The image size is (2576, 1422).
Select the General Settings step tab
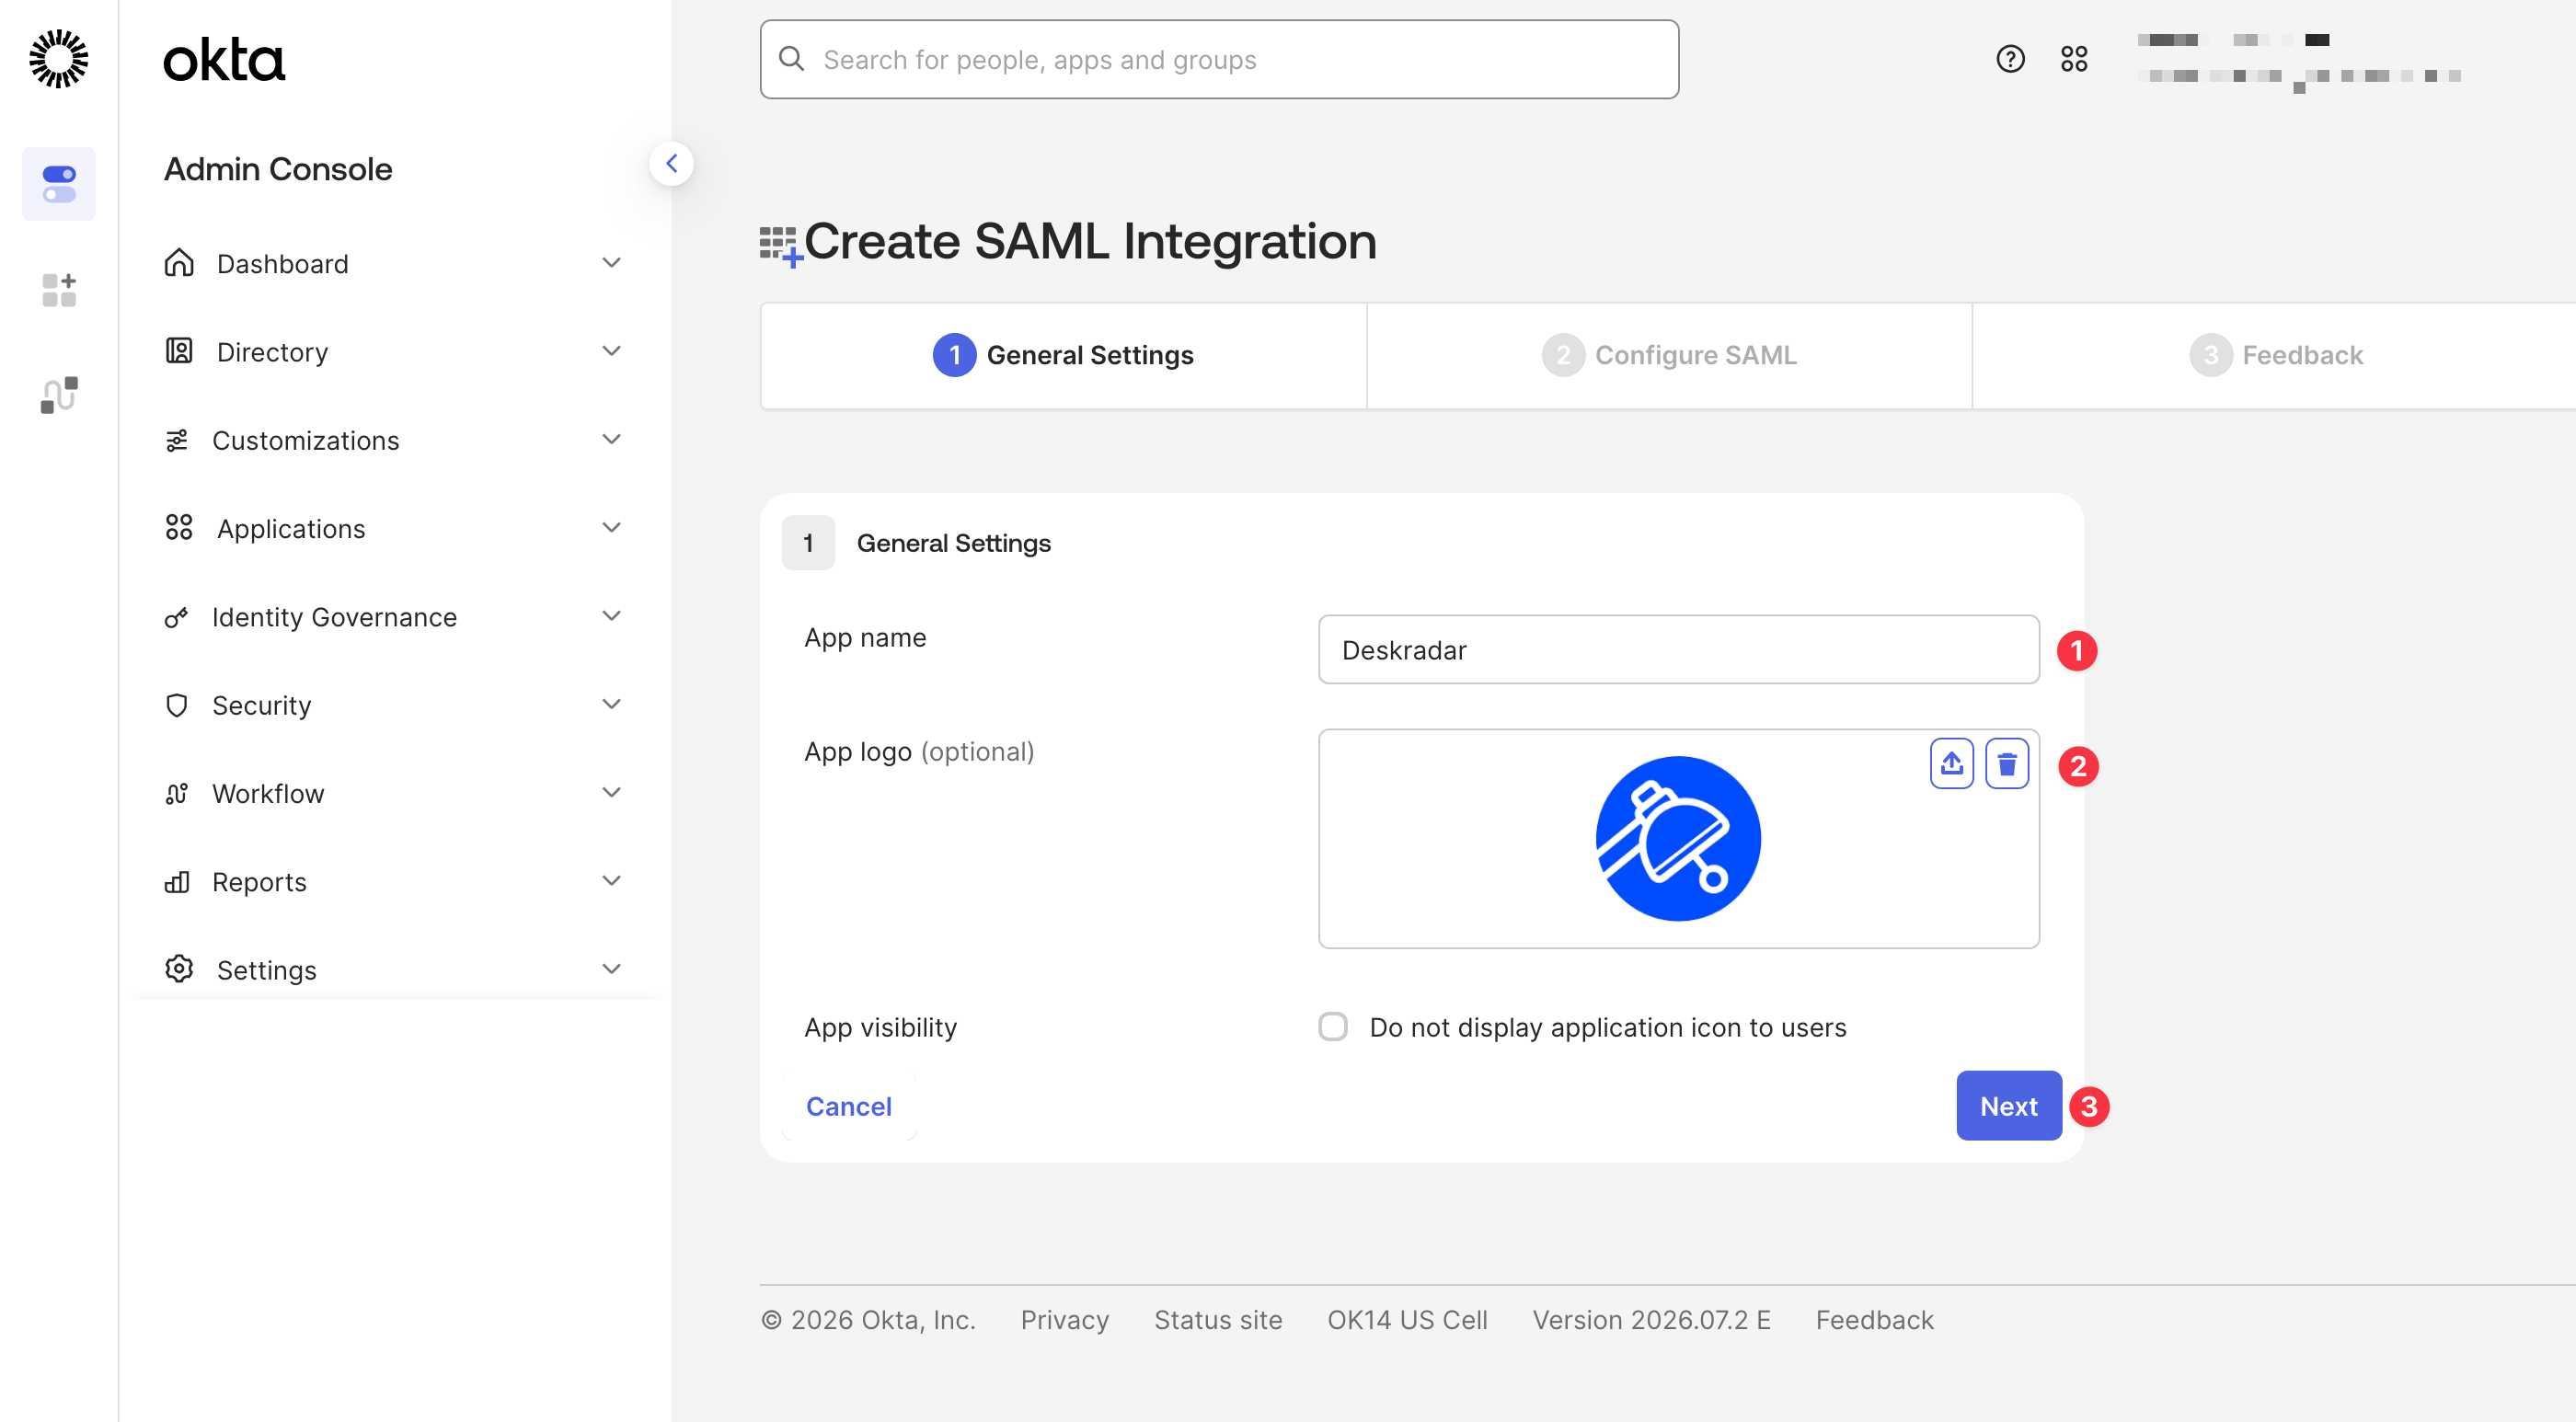1063,355
